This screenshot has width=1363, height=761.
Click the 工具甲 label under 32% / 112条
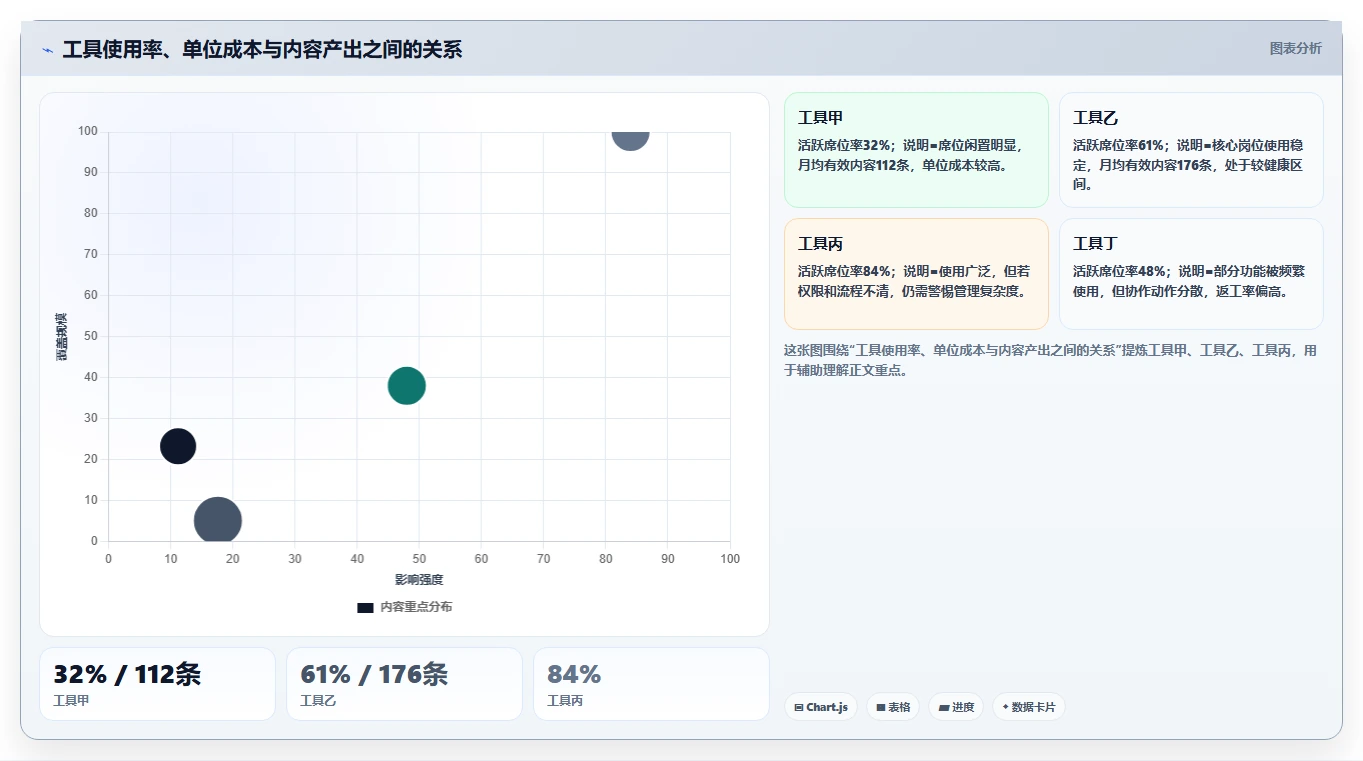click(x=71, y=701)
